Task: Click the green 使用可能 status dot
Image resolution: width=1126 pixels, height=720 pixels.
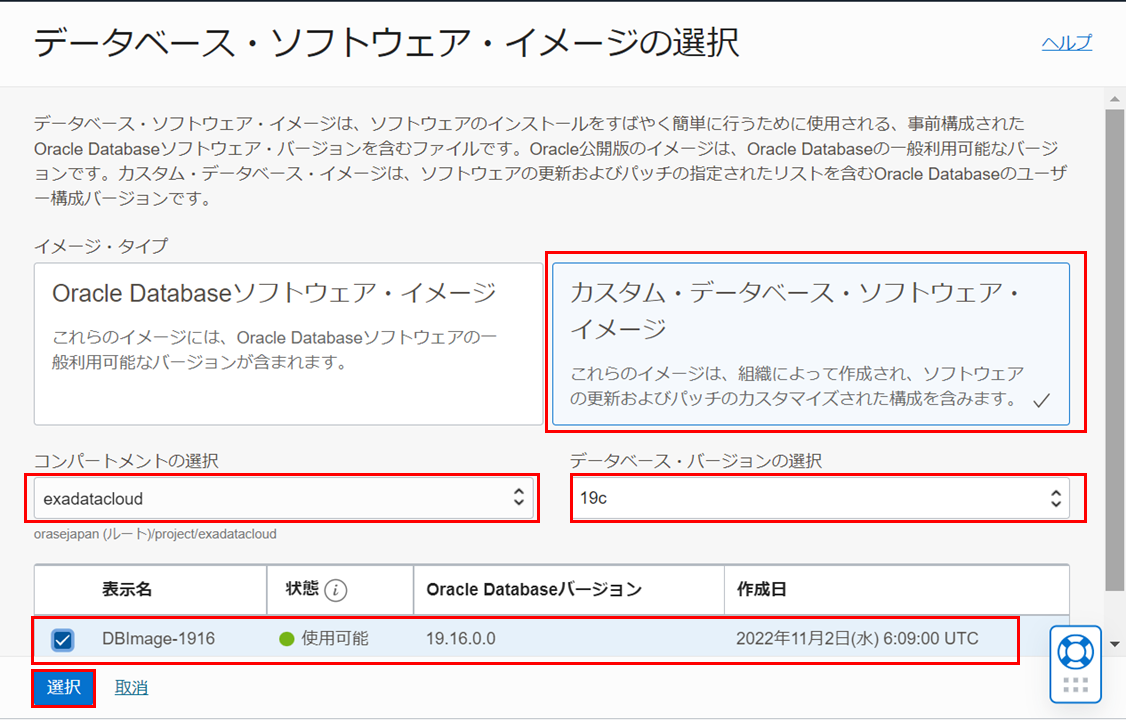Action: 287,639
